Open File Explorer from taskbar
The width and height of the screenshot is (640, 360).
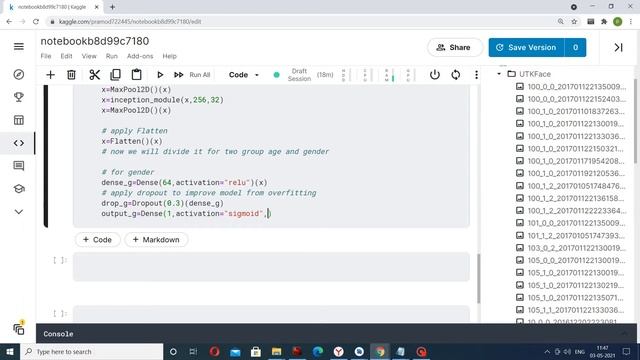tap(276, 351)
